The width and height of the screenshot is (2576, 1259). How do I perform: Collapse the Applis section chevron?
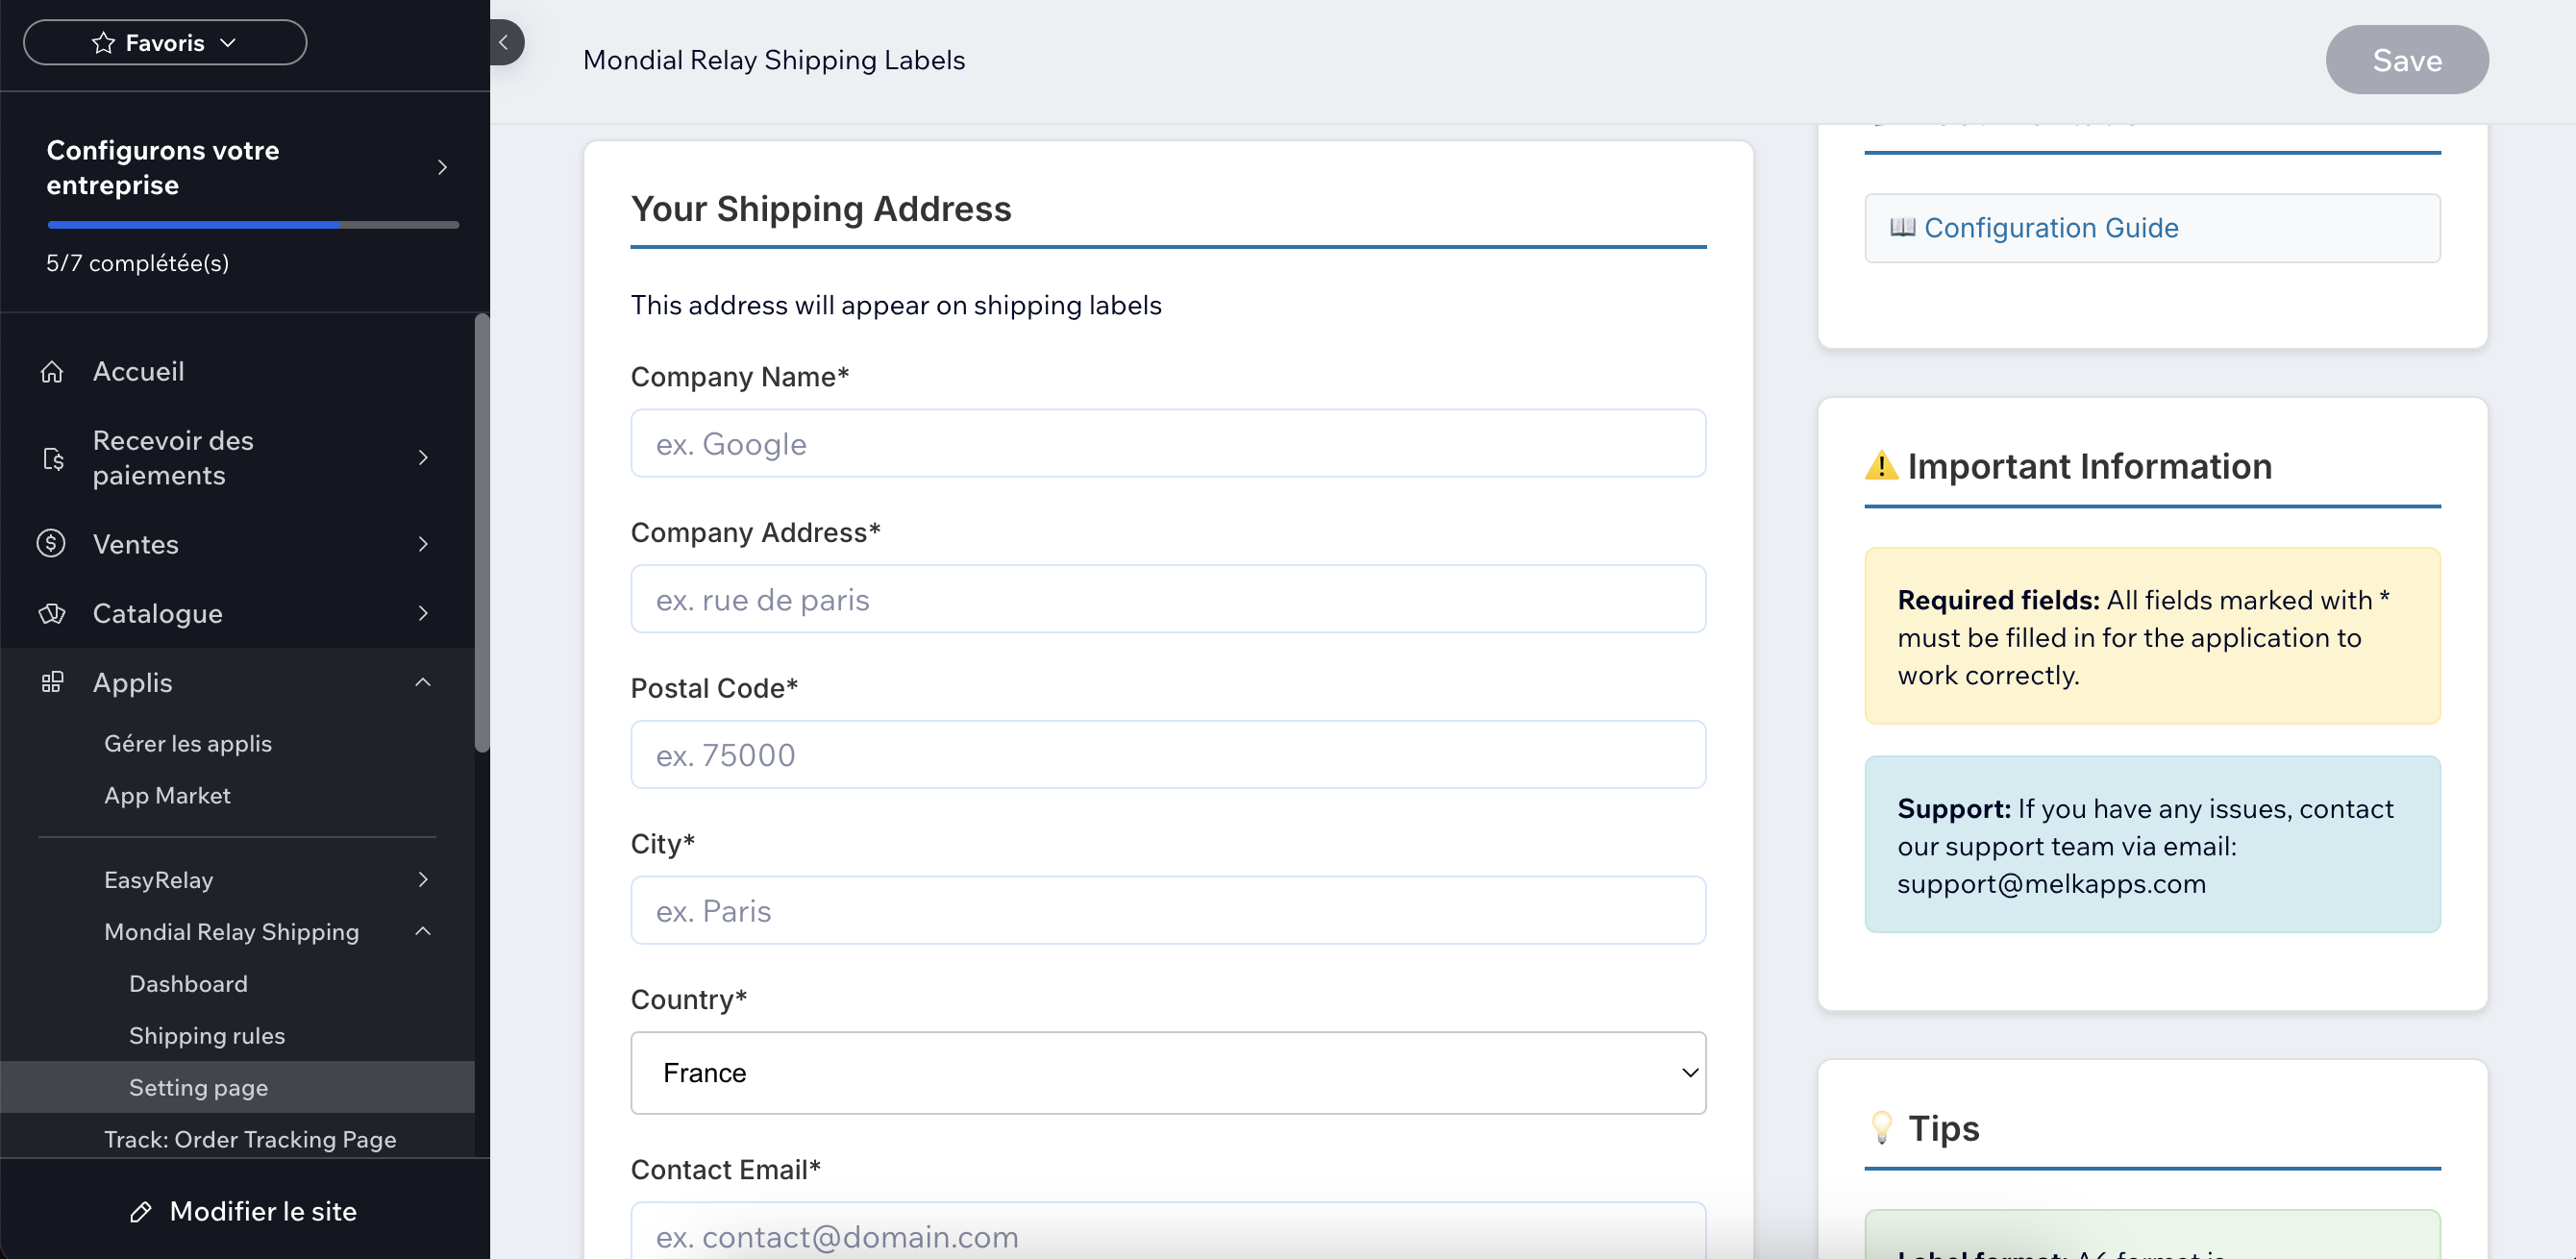tap(423, 682)
